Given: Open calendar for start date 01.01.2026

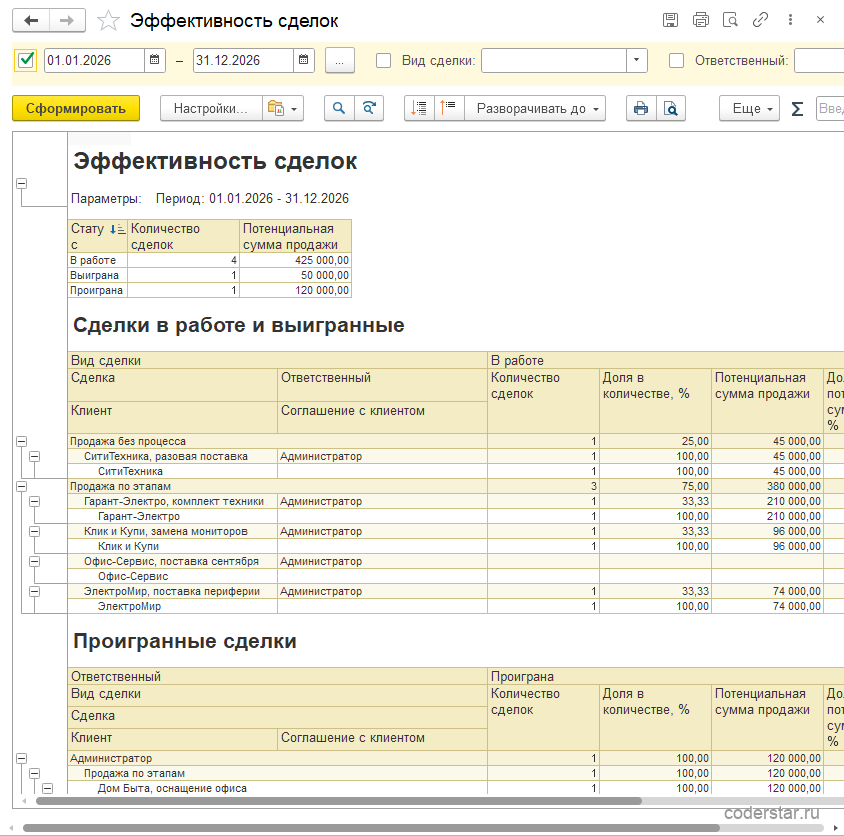Looking at the screenshot, I should (x=154, y=60).
